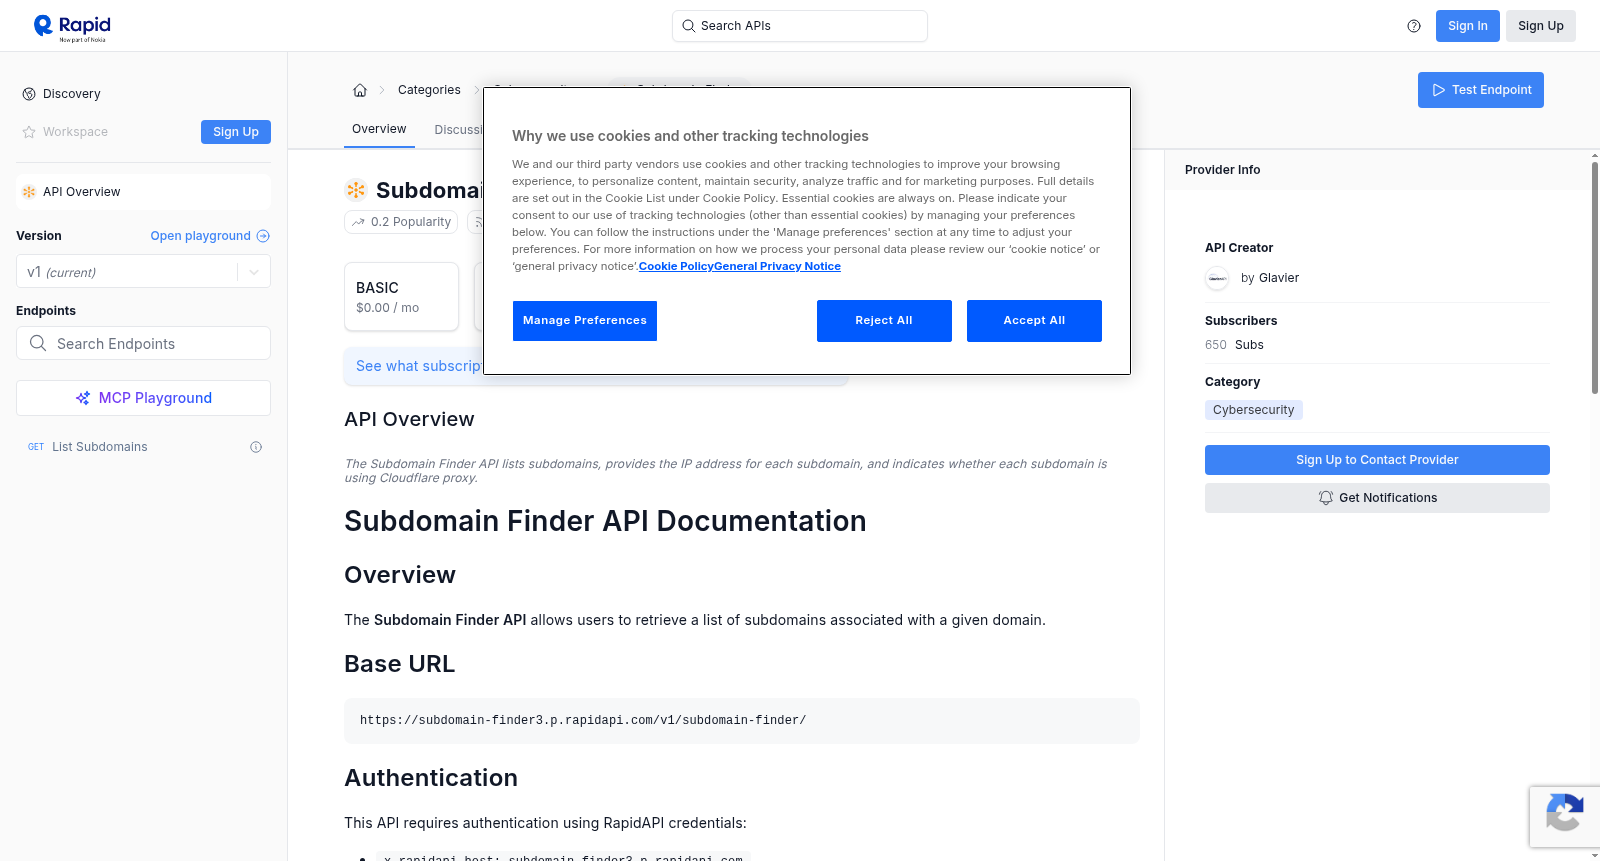Open the Rapid logo homepage

coord(72,27)
